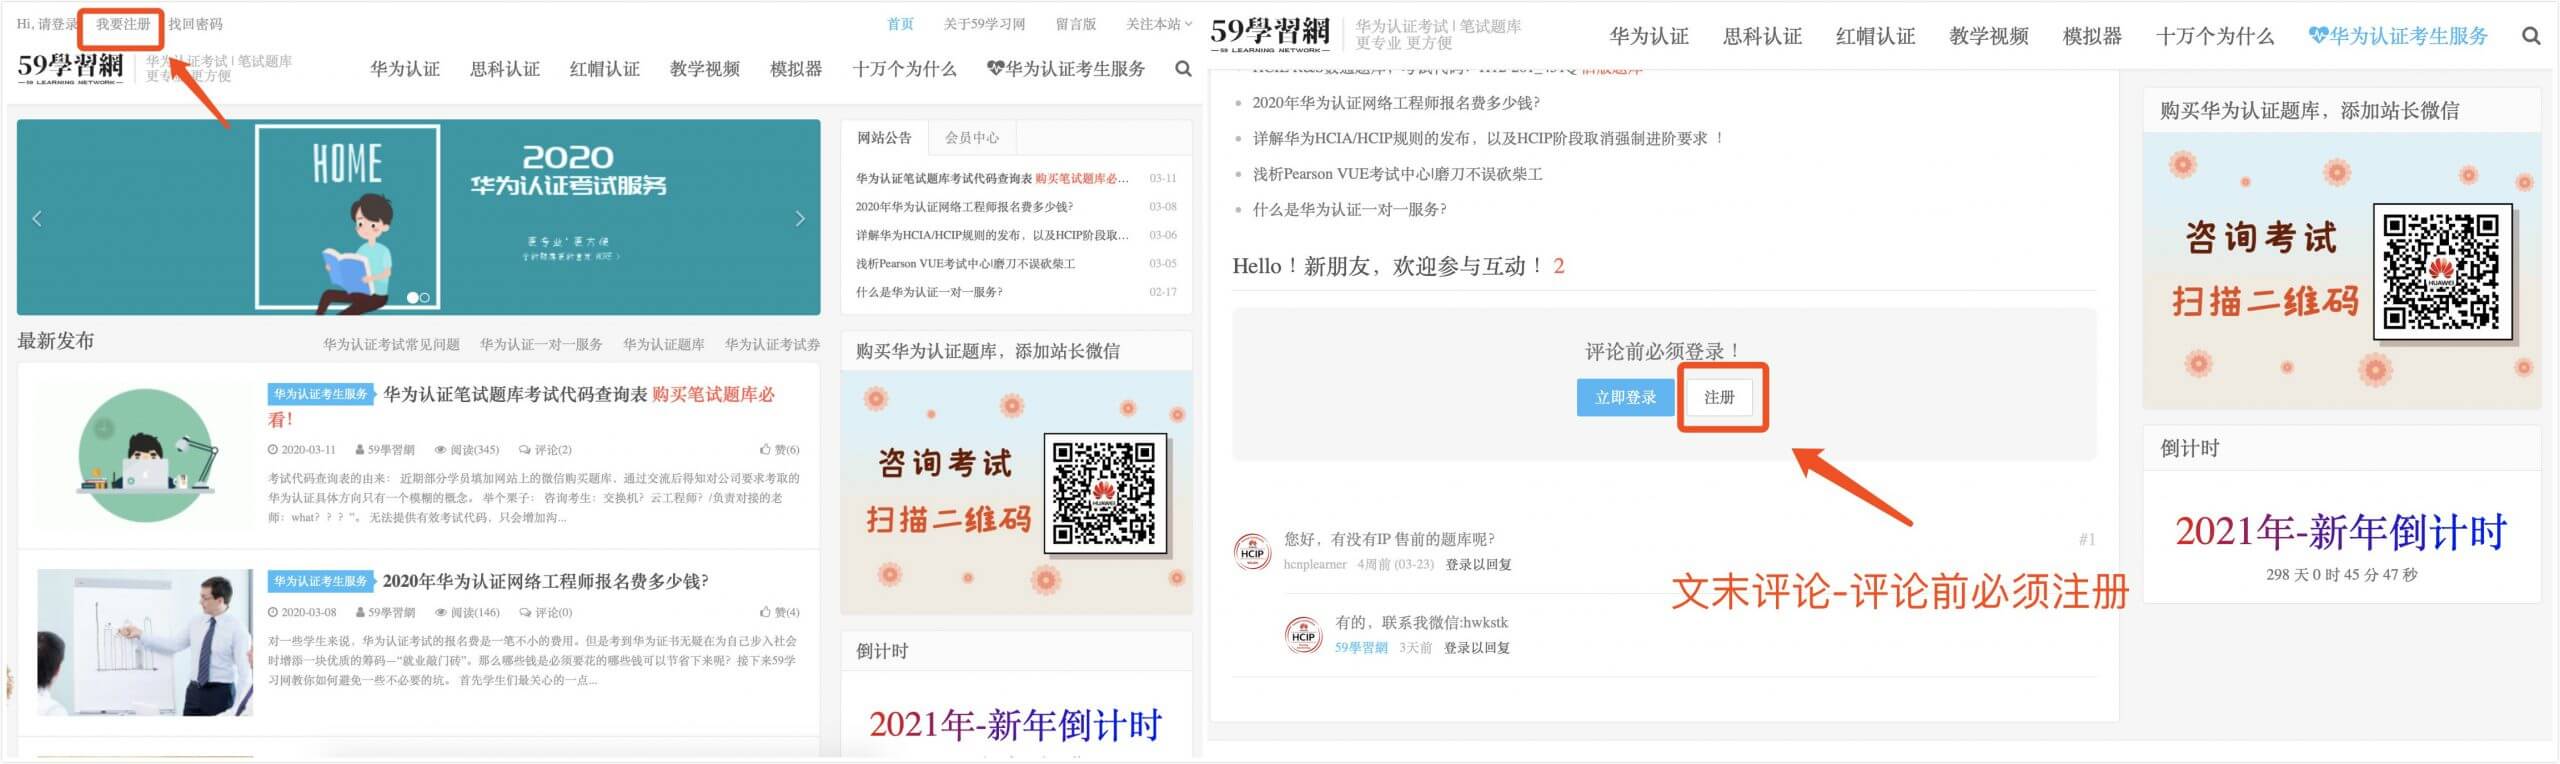This screenshot has width=2560, height=764.
Task: Go to 留言板 in top bar
Action: point(1075,24)
